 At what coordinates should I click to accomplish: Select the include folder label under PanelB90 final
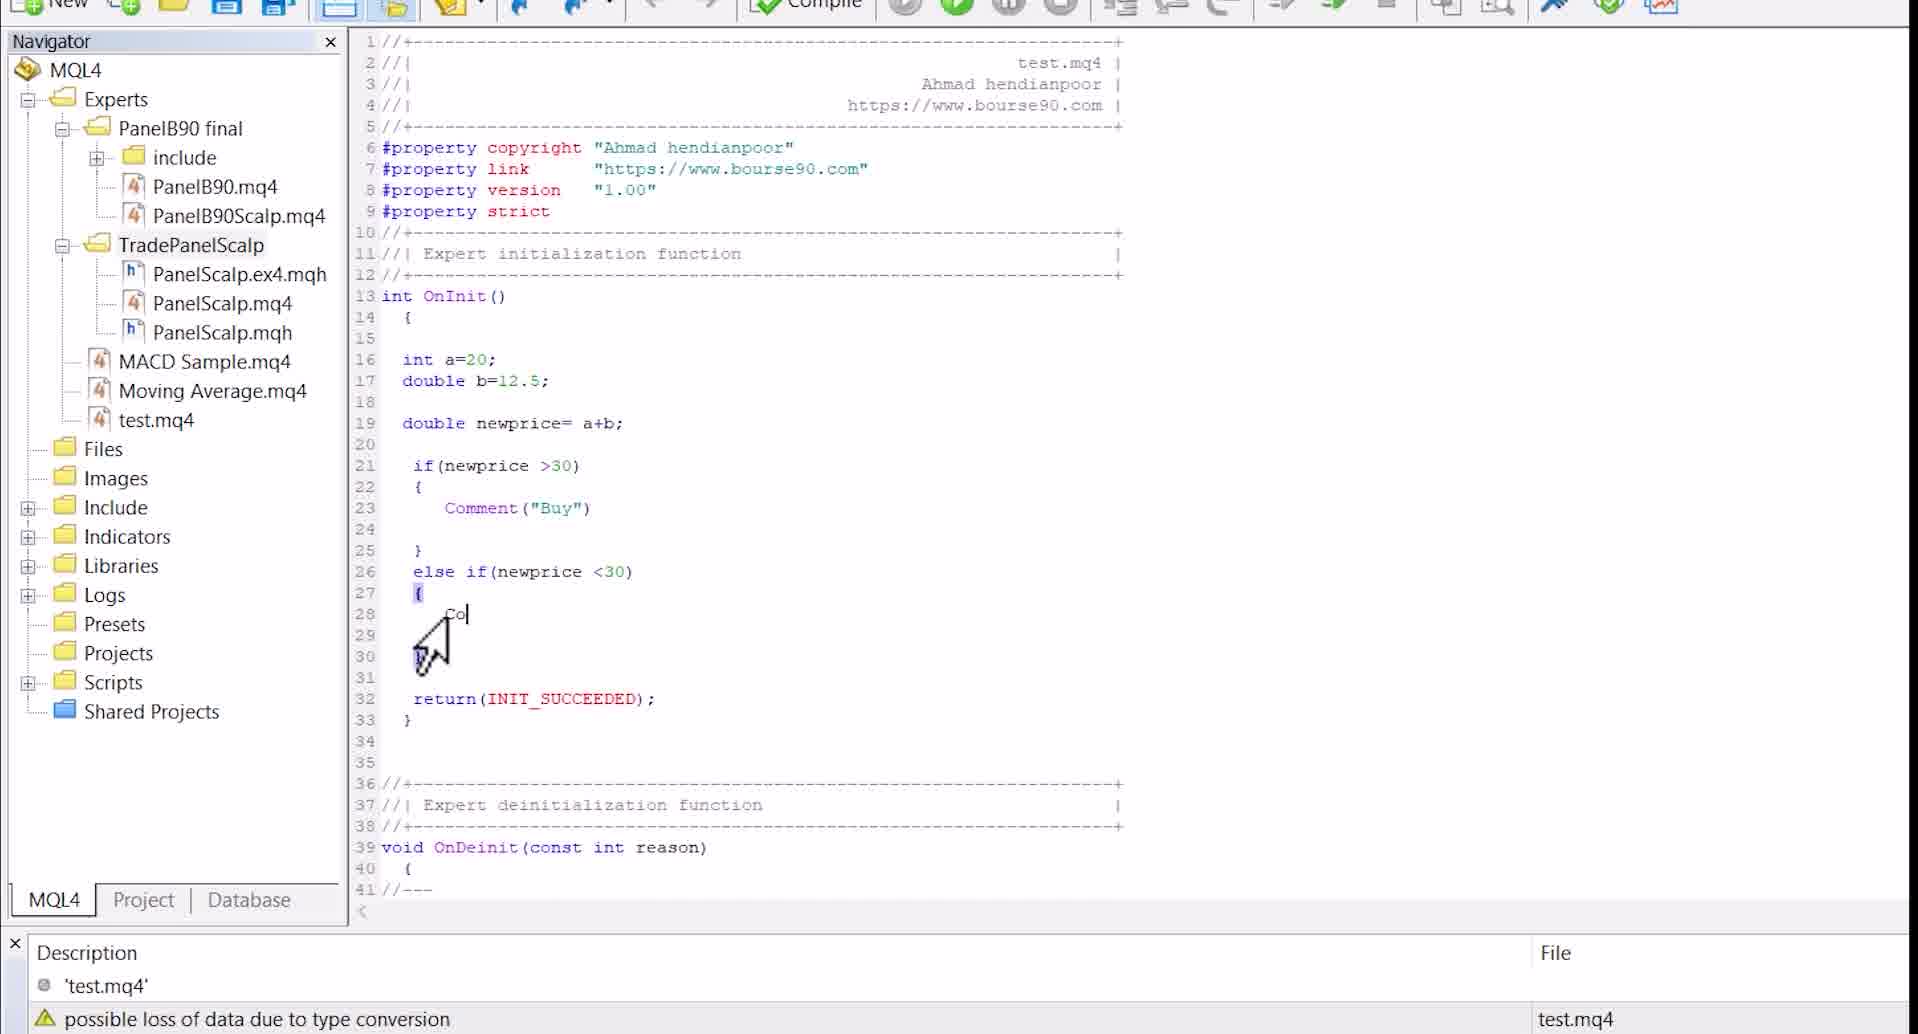pyautogui.click(x=184, y=158)
